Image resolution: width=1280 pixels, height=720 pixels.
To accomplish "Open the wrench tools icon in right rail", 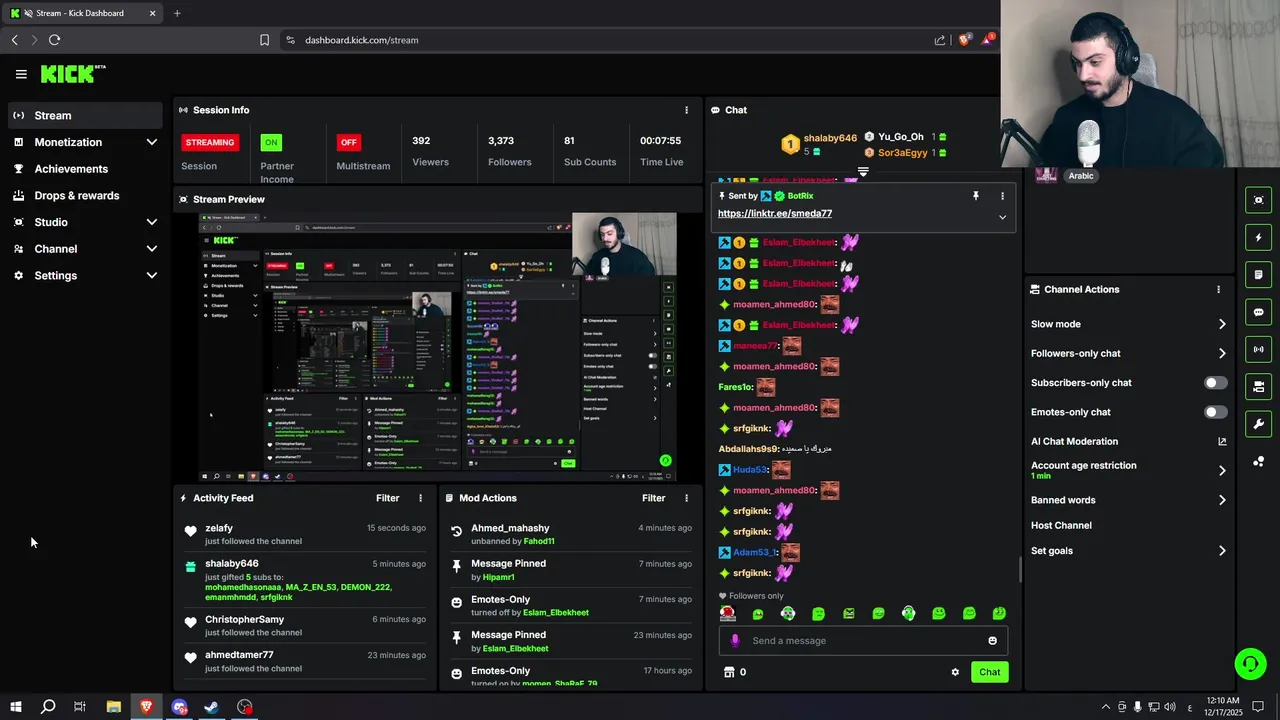I will 1258,423.
